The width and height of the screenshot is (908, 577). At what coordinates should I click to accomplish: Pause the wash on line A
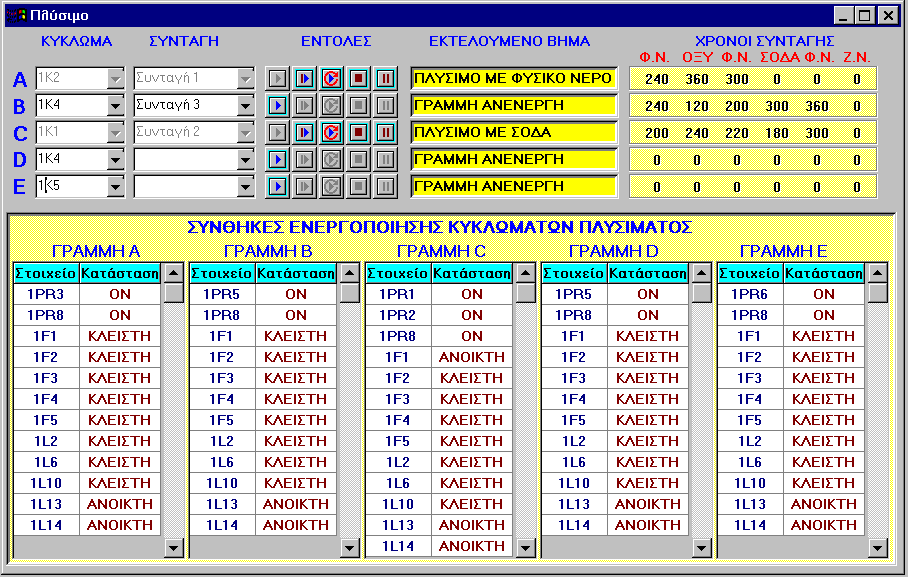click(385, 78)
